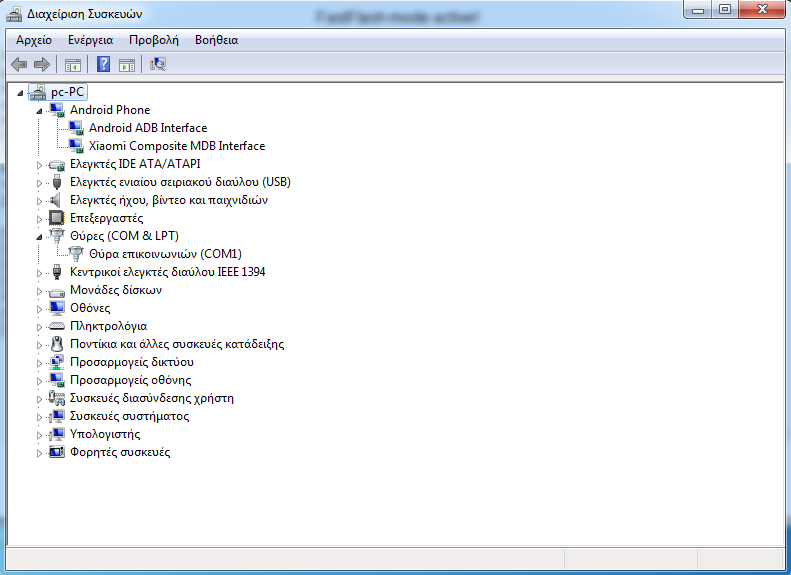Scan for hardware changes toolbar icon
Viewport: 791px width, 575px height.
pos(158,64)
